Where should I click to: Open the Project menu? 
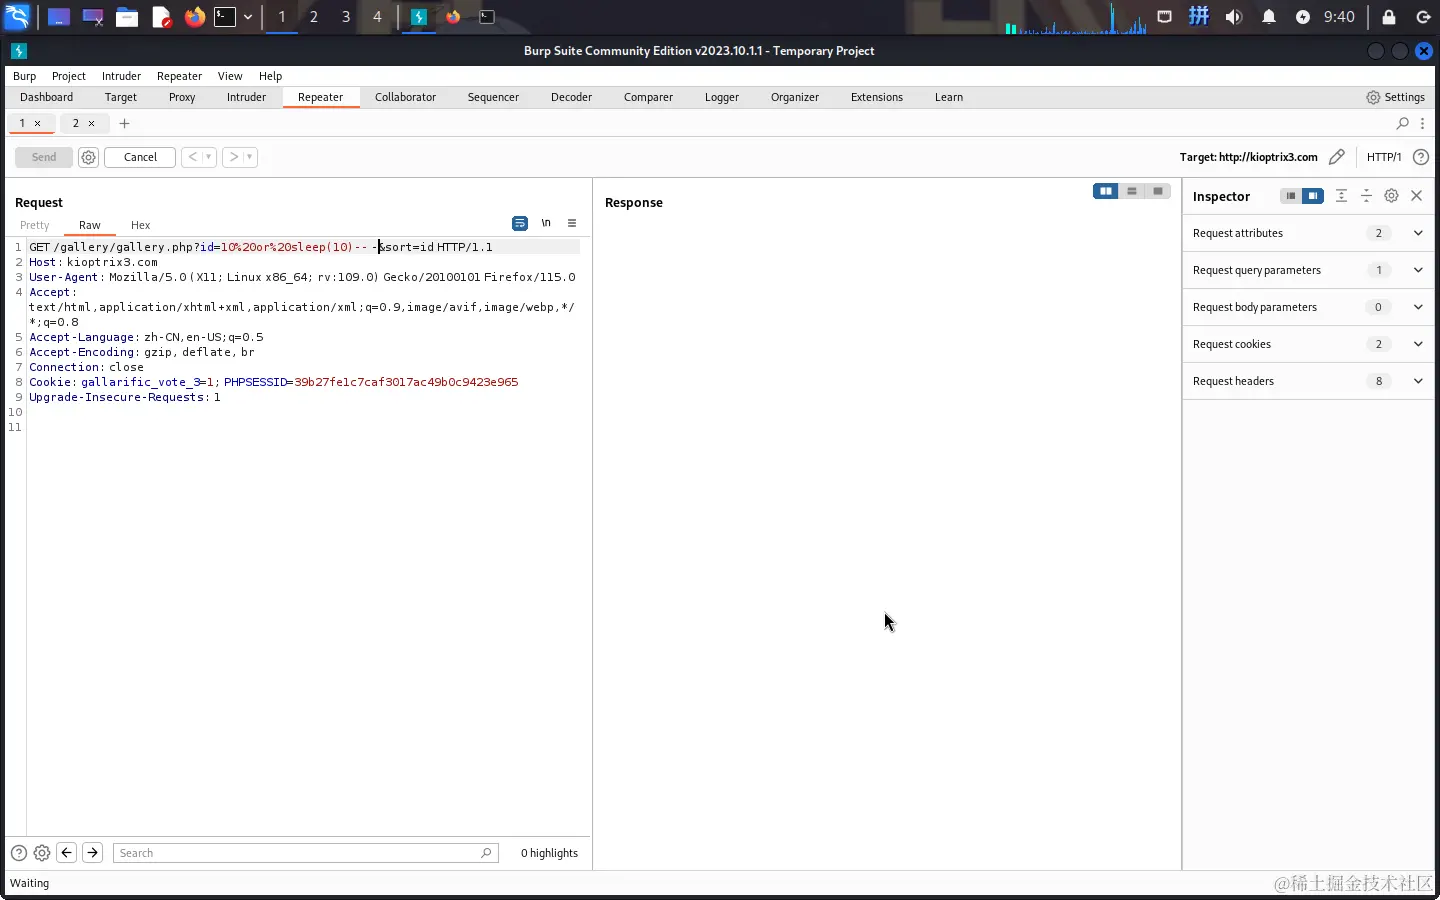click(x=69, y=76)
